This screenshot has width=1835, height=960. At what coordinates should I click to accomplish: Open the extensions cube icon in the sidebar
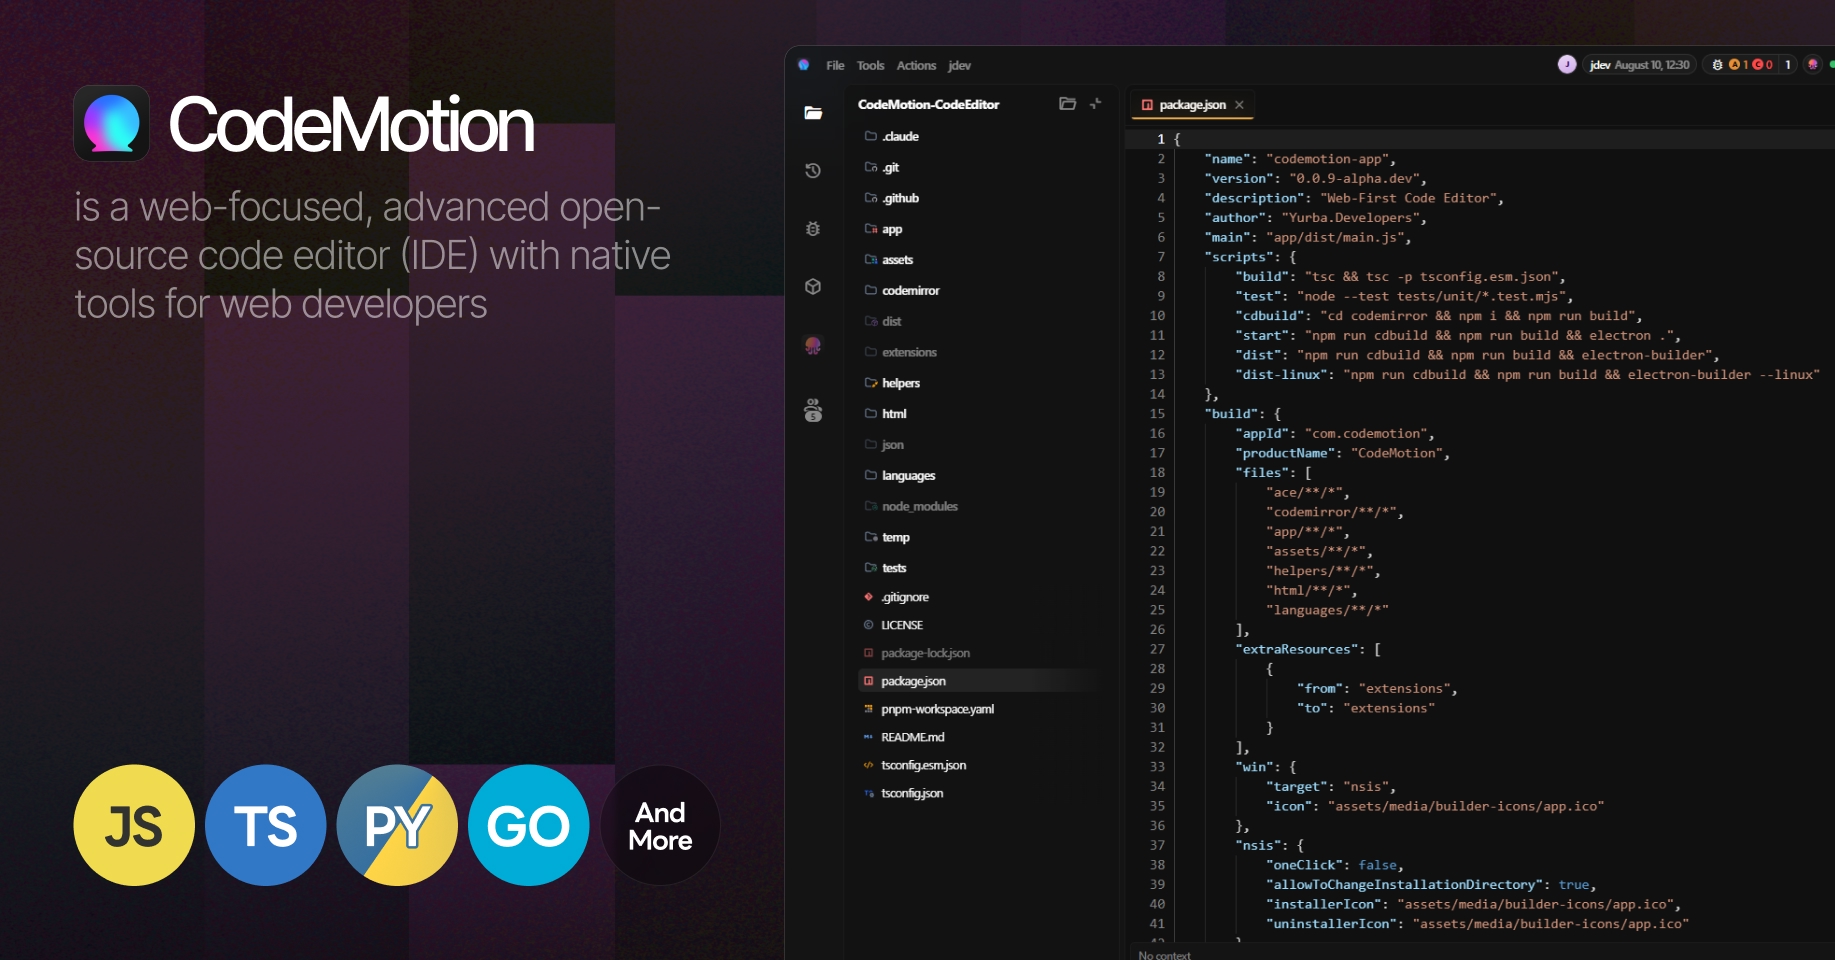coord(813,287)
